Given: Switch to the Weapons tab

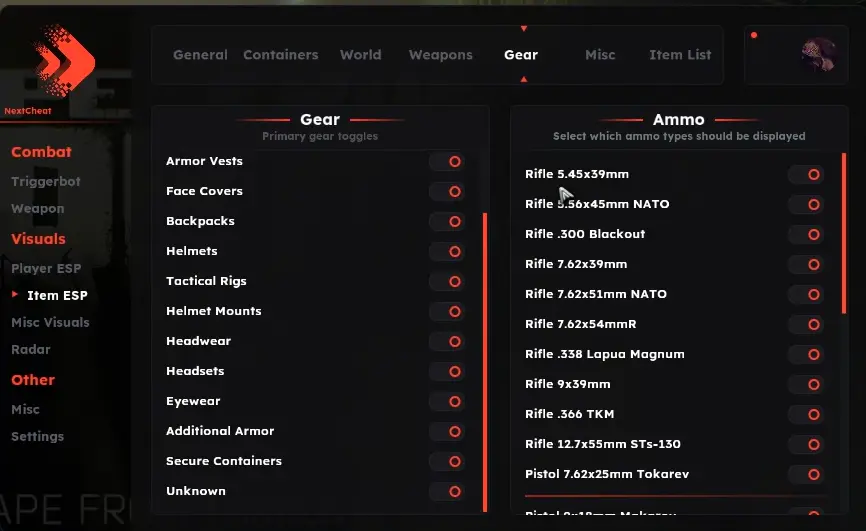Looking at the screenshot, I should 441,55.
